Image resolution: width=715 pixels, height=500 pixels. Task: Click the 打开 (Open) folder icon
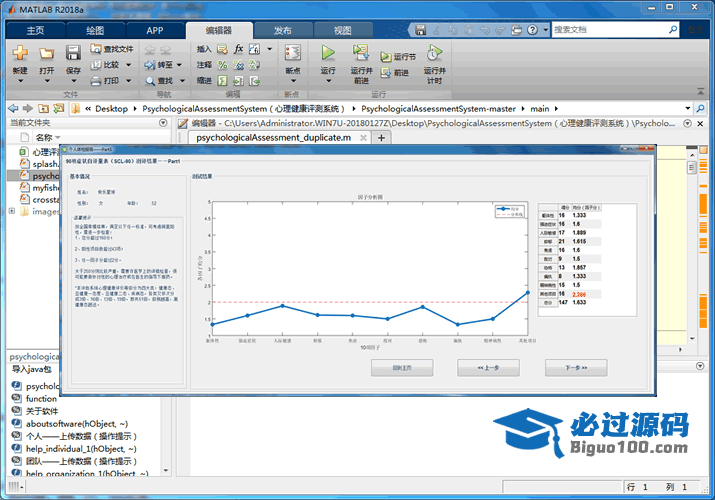pos(47,53)
